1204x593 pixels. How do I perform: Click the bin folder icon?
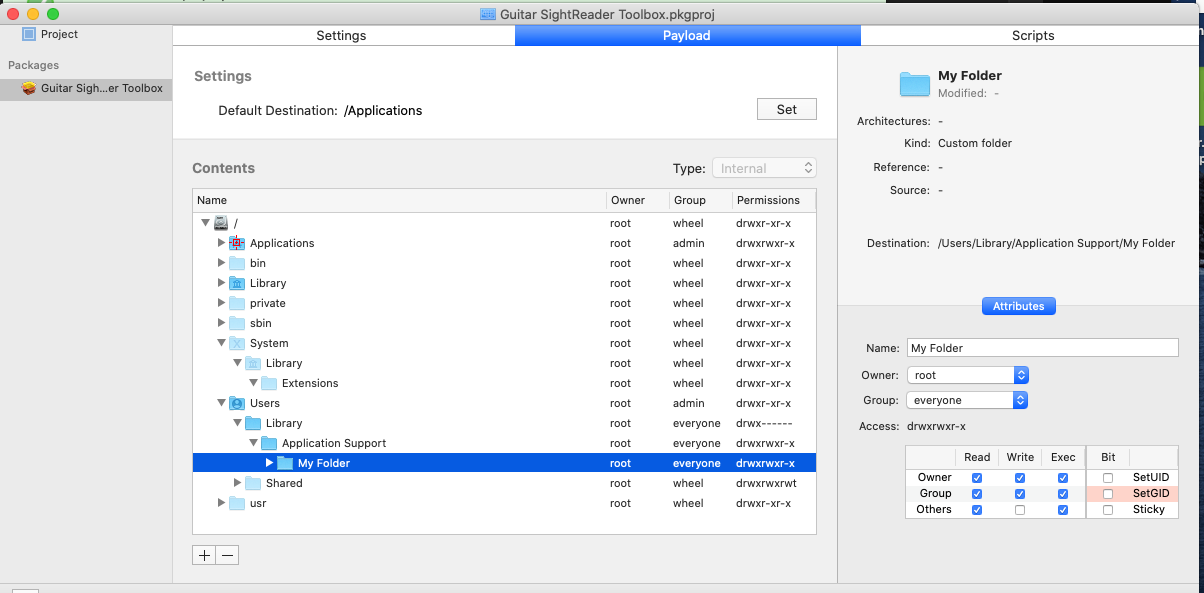[237, 263]
